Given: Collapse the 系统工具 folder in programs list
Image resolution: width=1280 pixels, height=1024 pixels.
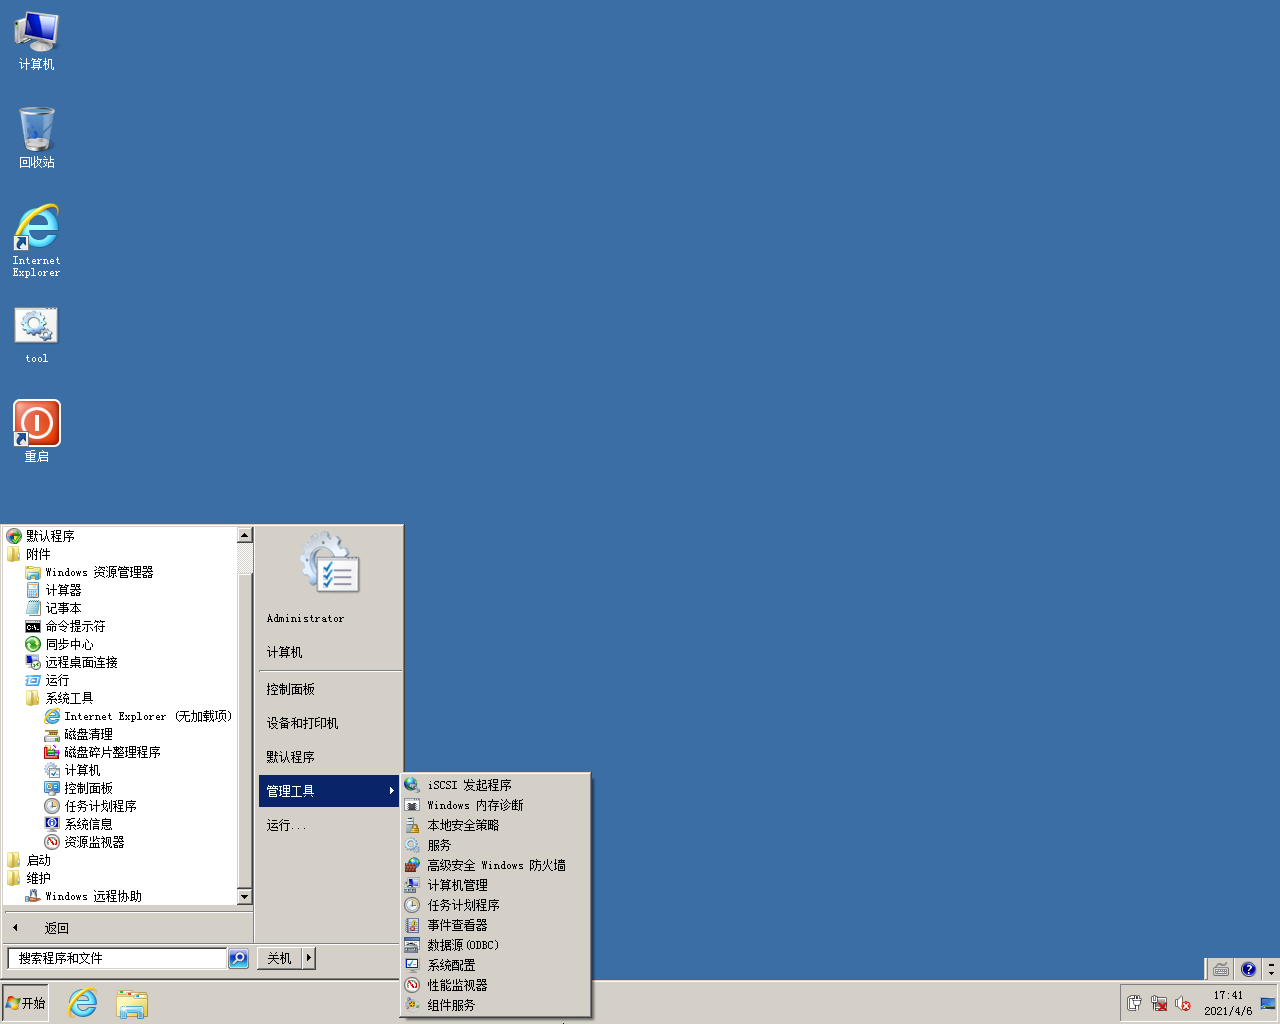Looking at the screenshot, I should click(x=69, y=698).
